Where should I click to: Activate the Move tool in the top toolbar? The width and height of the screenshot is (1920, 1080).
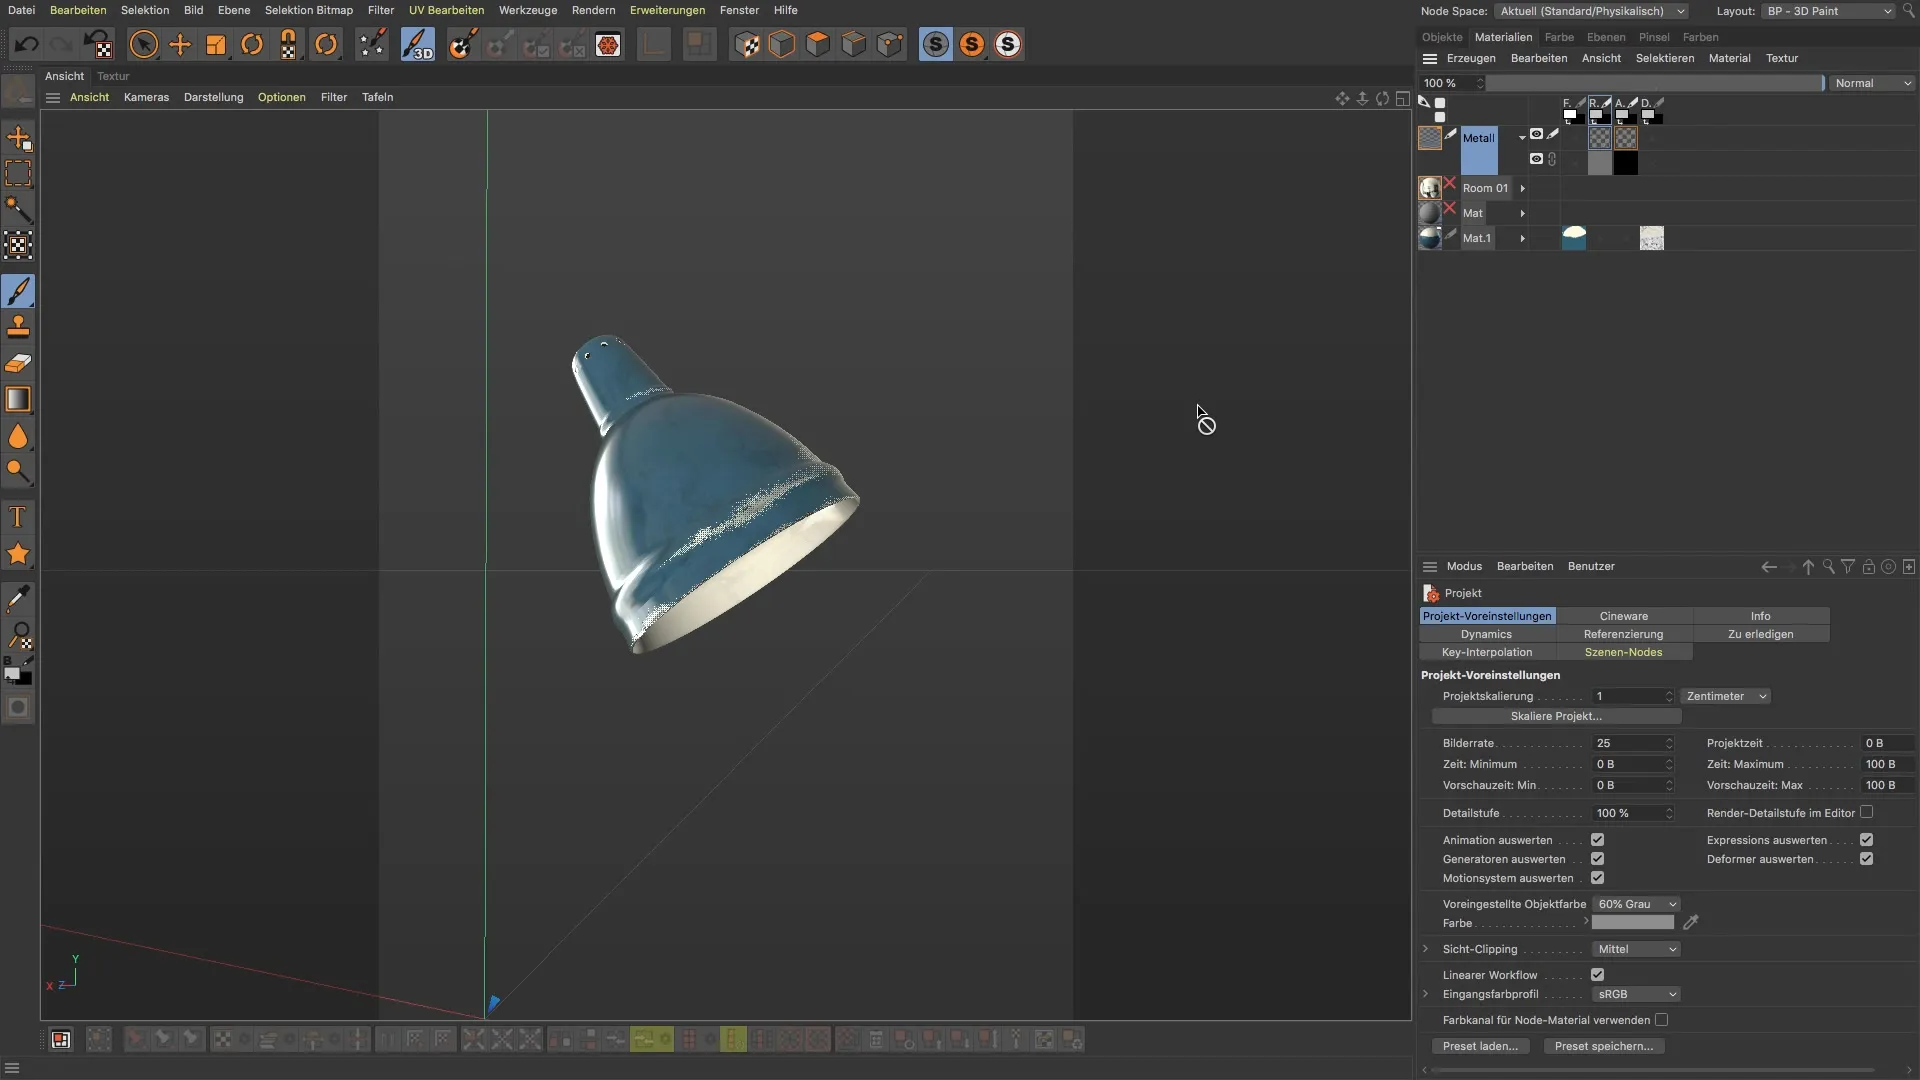point(180,44)
